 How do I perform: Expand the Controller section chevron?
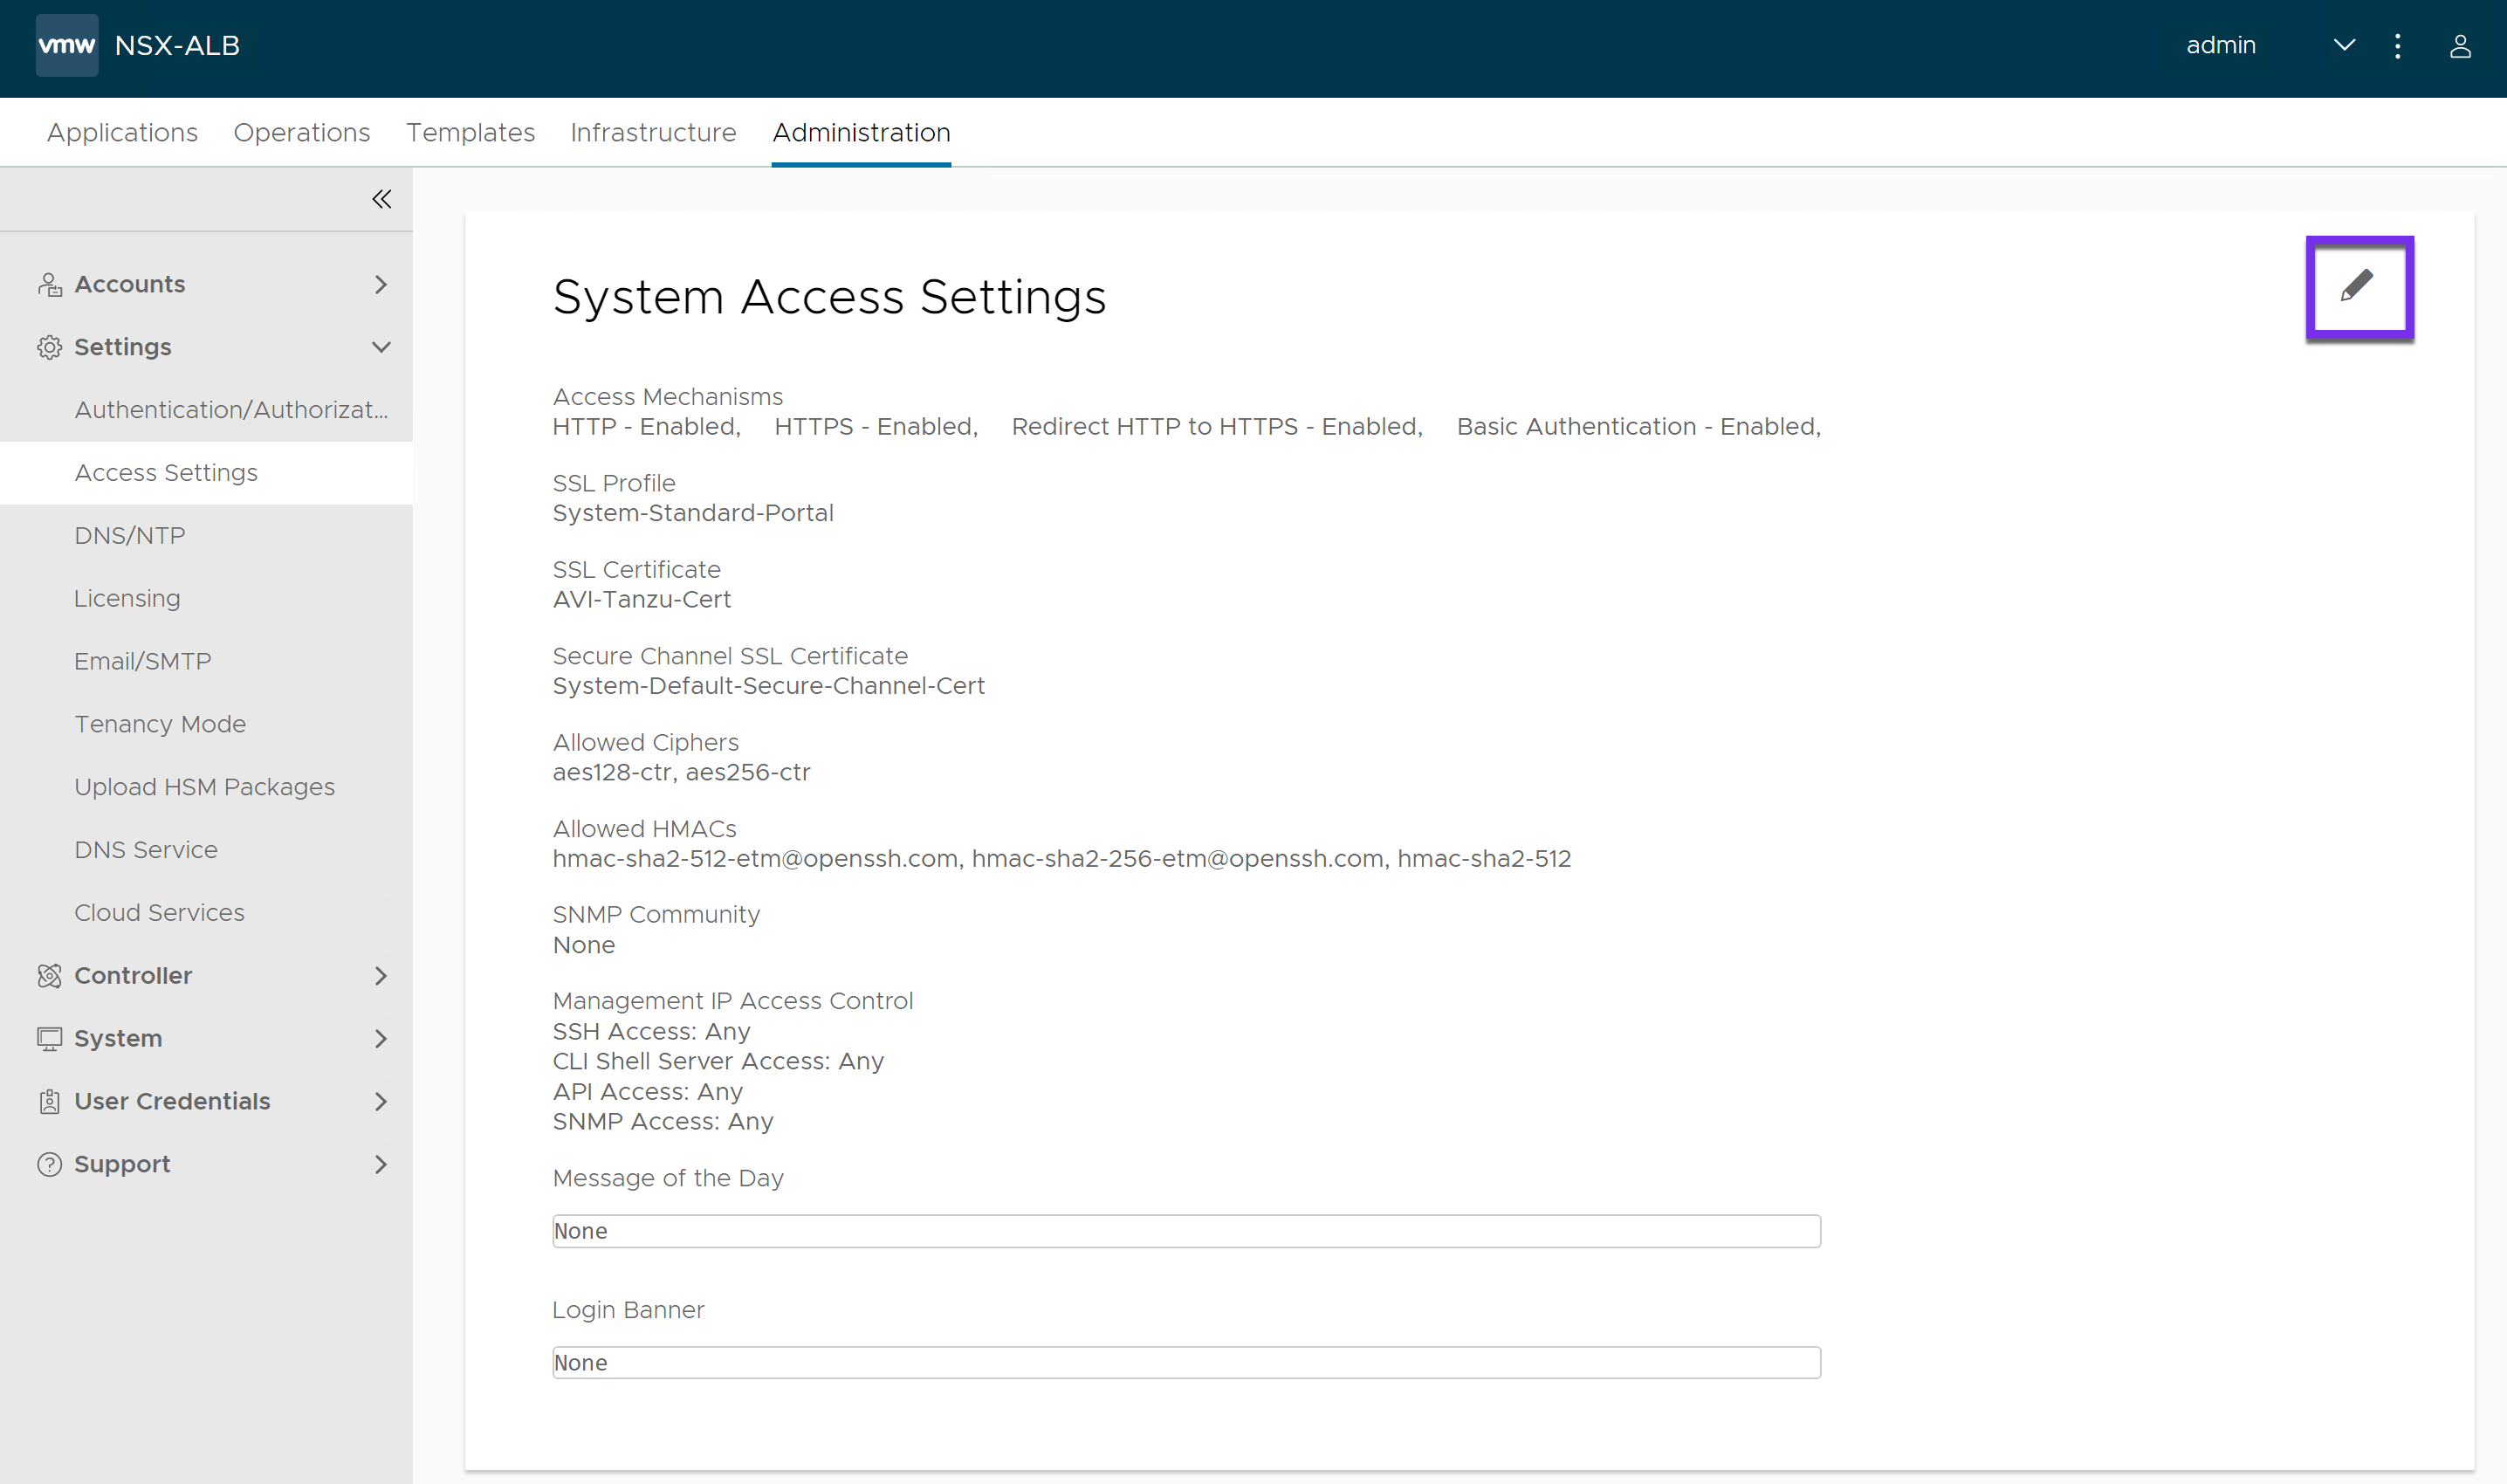pos(381,976)
